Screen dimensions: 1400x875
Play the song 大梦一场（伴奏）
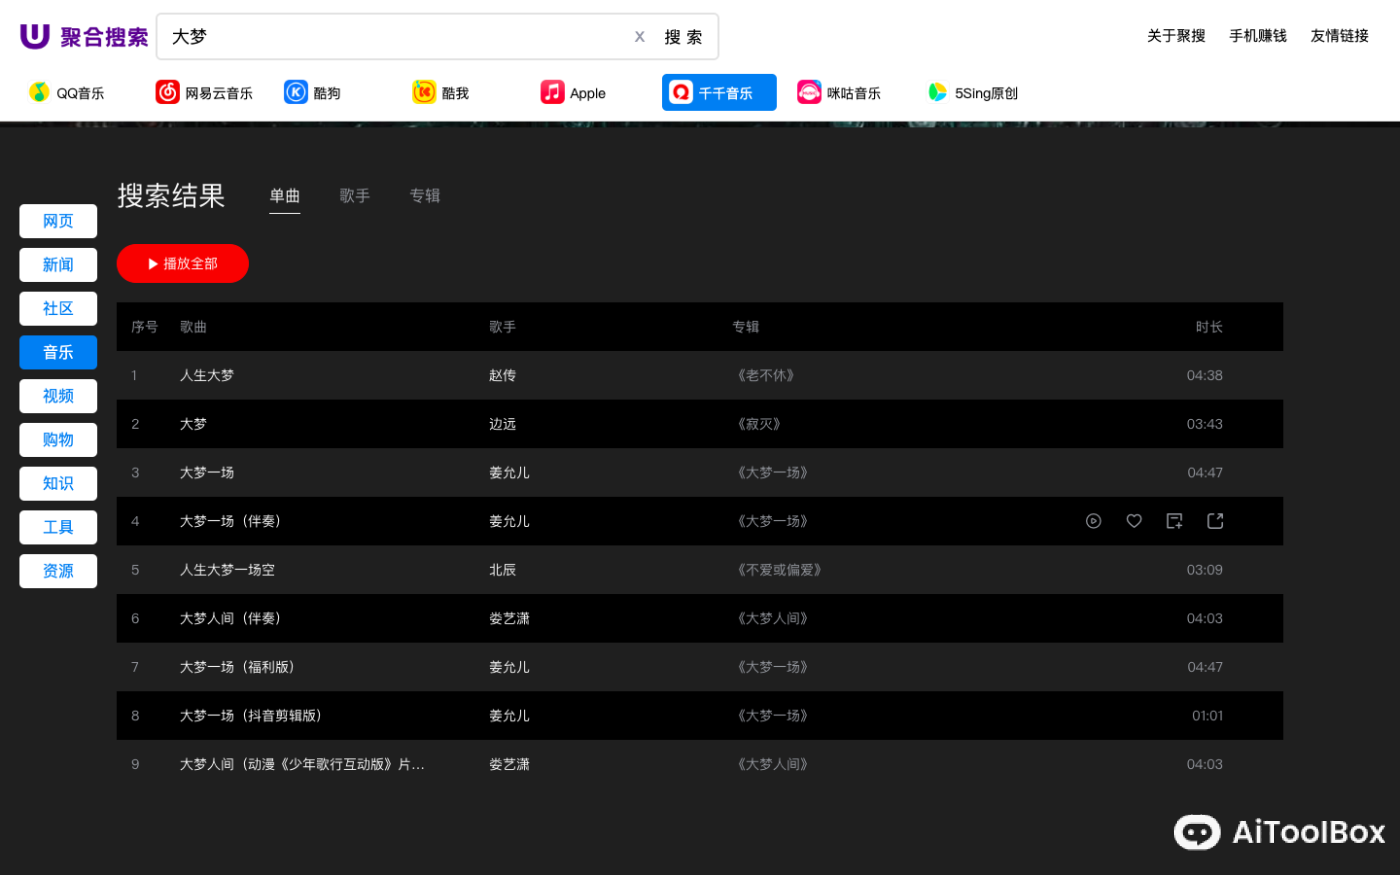[x=1093, y=521]
